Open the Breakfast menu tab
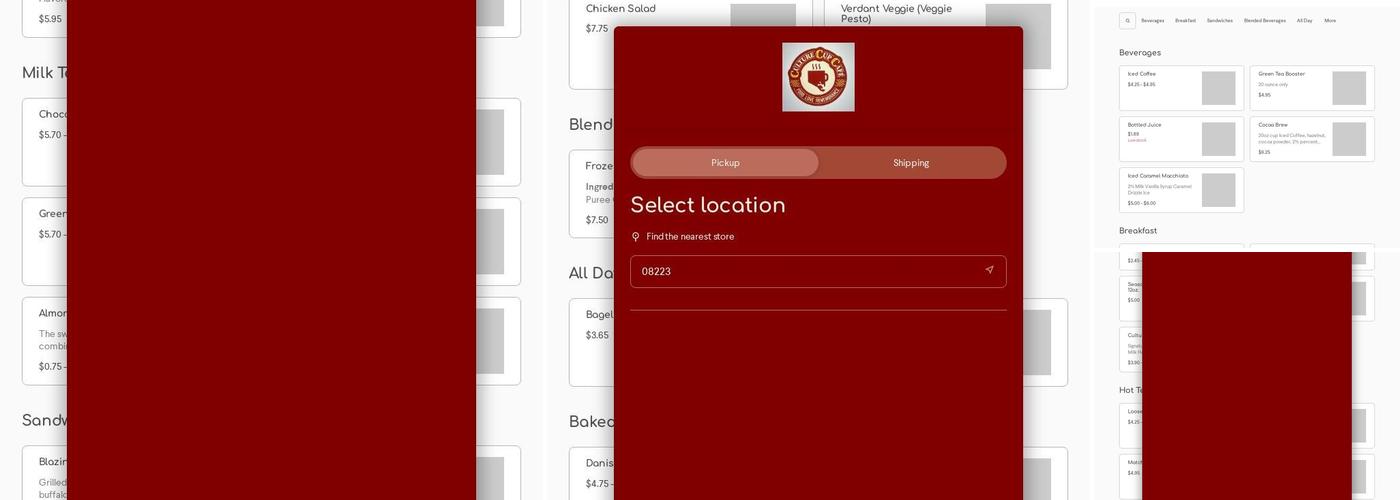 [x=1185, y=21]
